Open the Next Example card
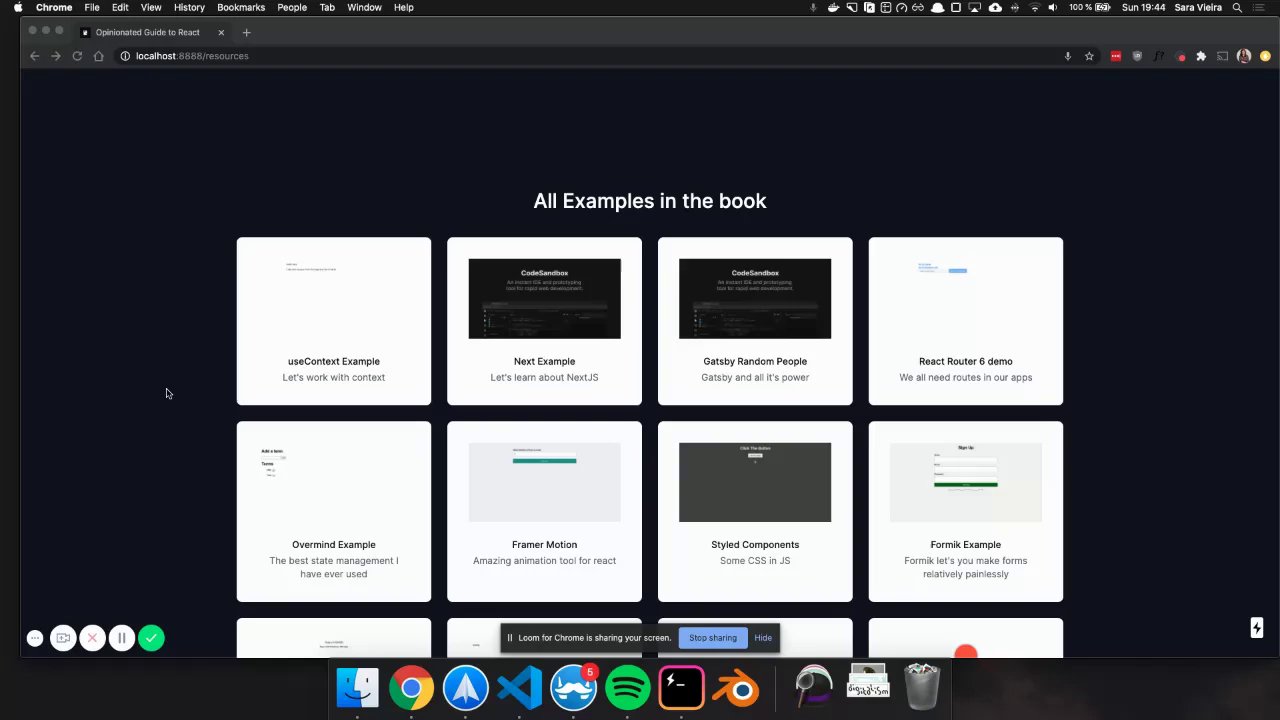 (x=544, y=321)
